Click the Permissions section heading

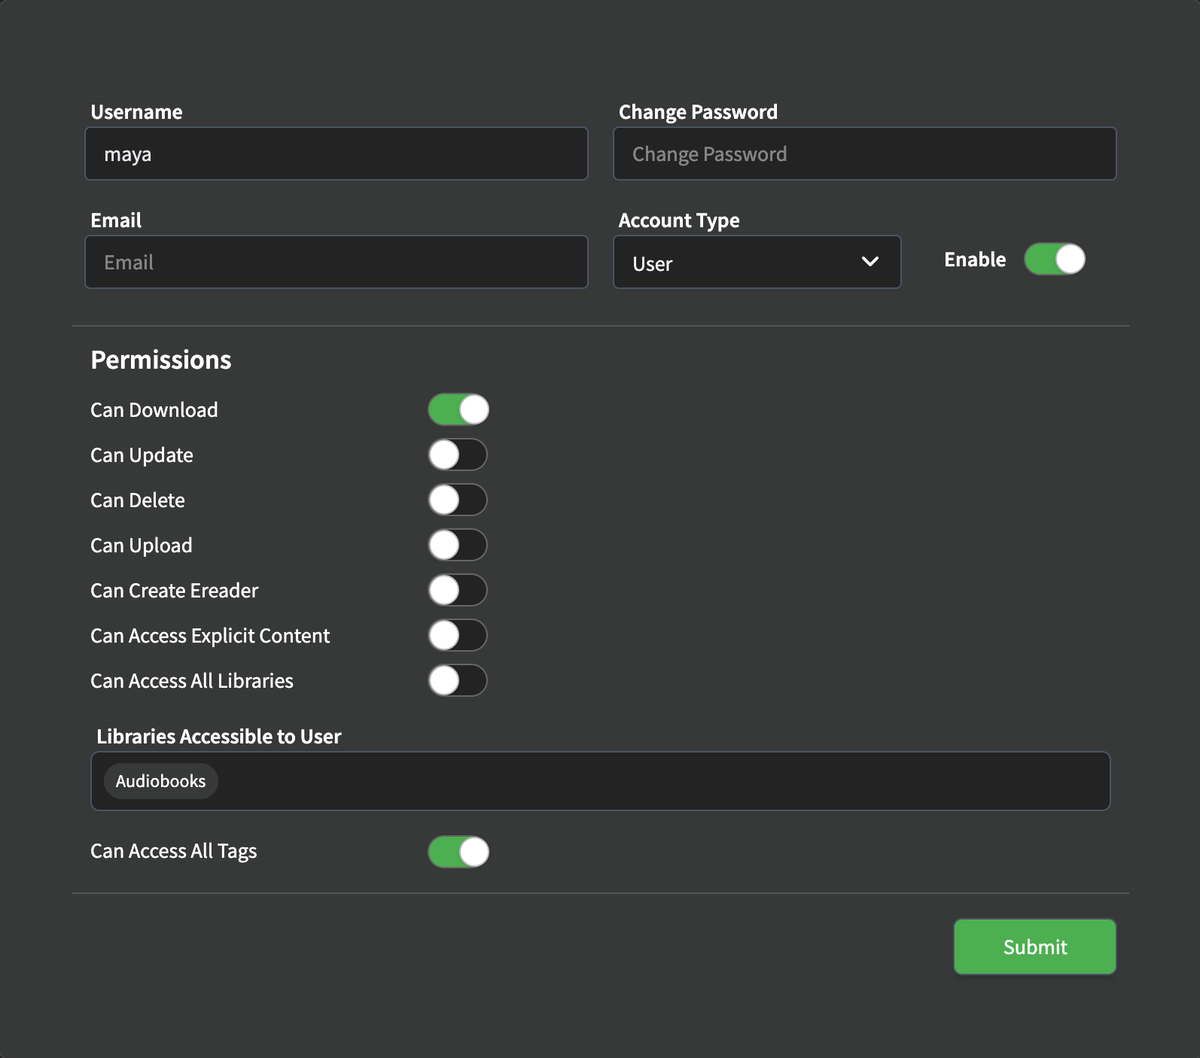point(161,360)
